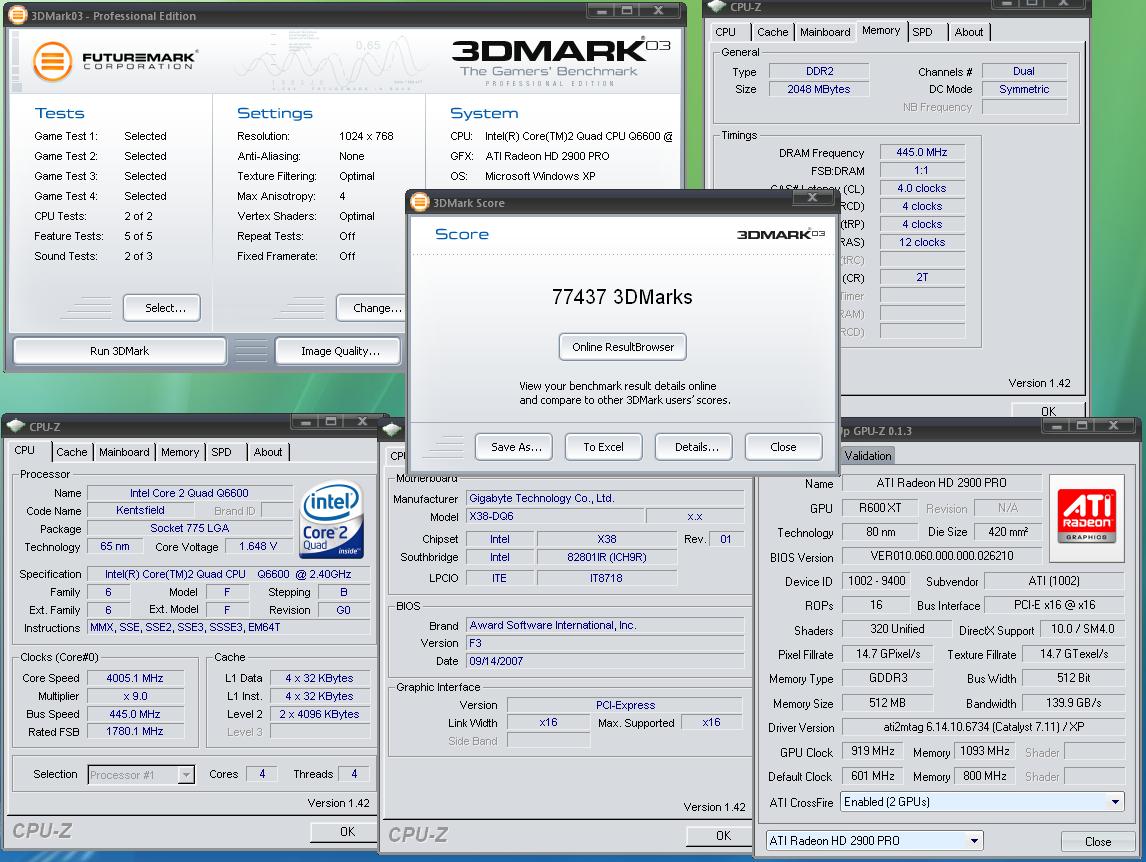This screenshot has width=1146, height=862.
Task: Open the GPU selection dropdown in GPU-Z
Action: [x=974, y=841]
